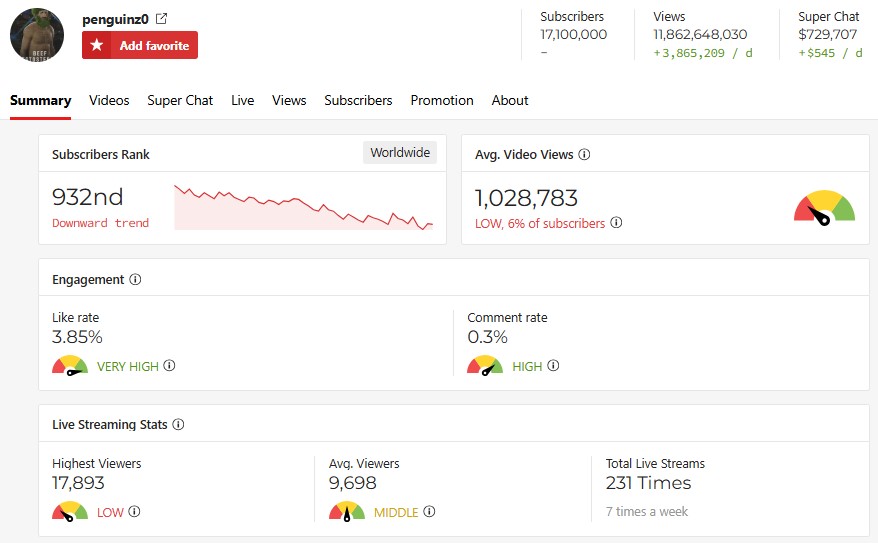Click info icon next to LOW, 6% of subscribers
Screen dimensions: 878x543
point(616,223)
